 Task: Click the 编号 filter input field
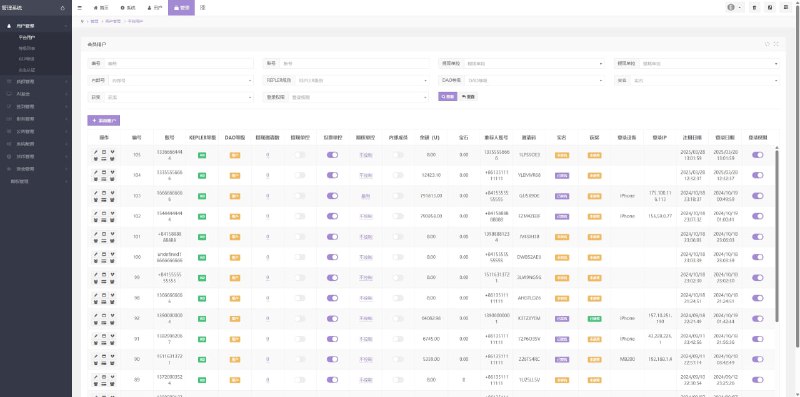pyautogui.click(x=179, y=63)
